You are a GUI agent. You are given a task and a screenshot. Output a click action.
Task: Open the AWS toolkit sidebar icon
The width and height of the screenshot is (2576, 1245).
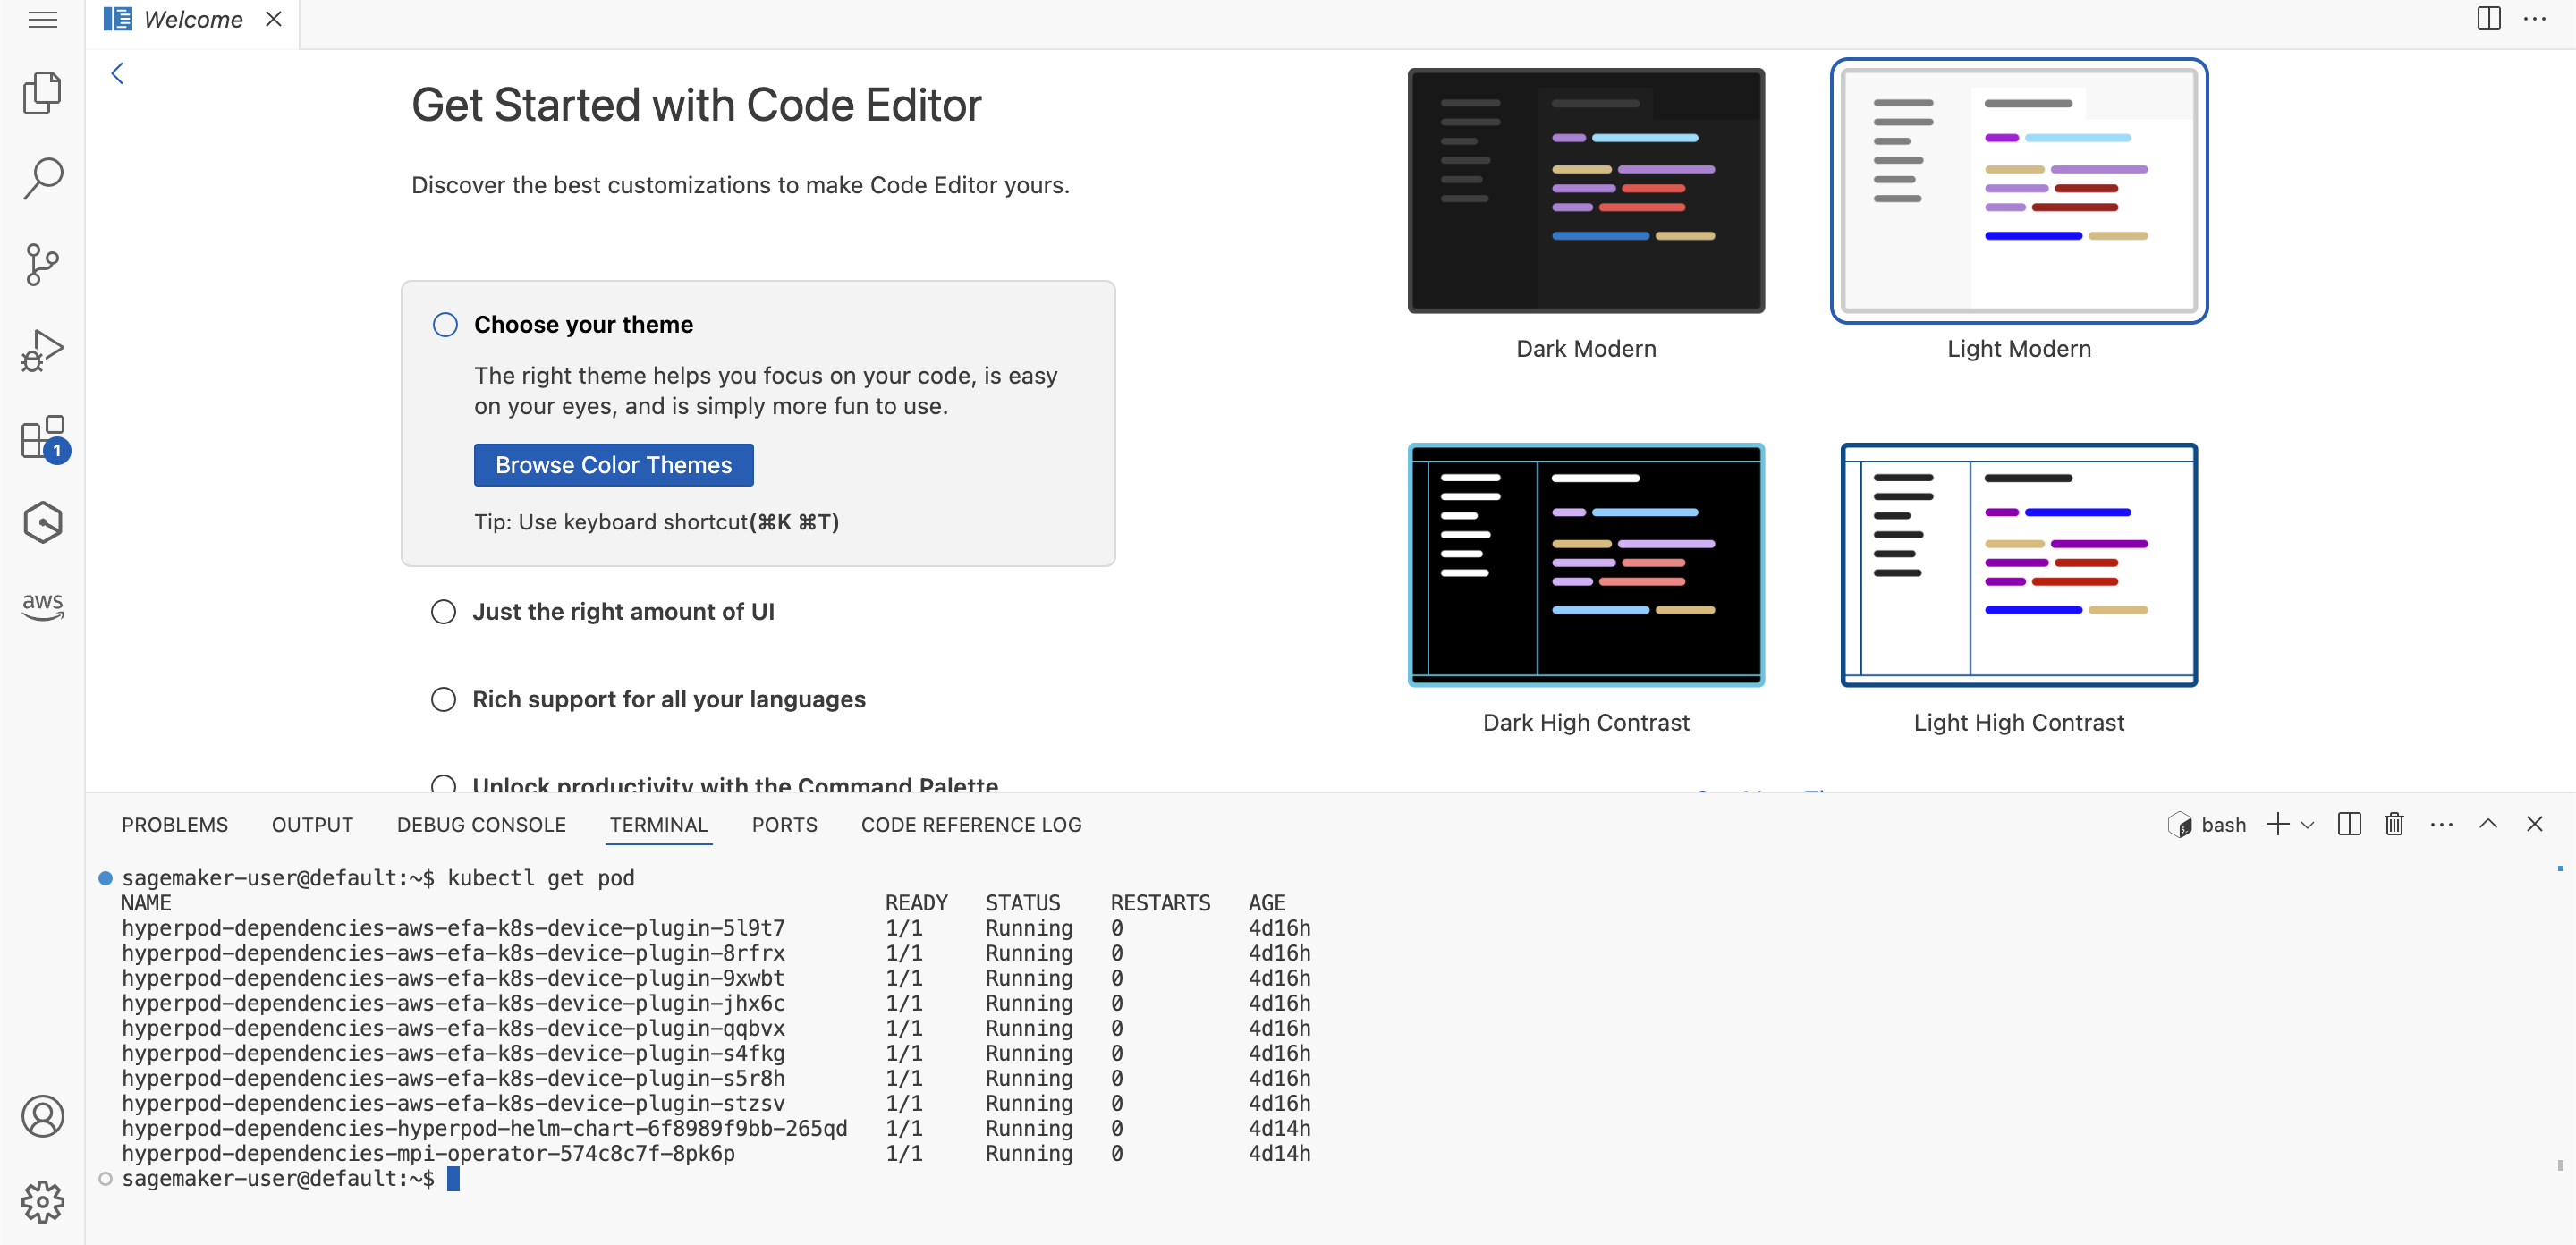point(42,604)
